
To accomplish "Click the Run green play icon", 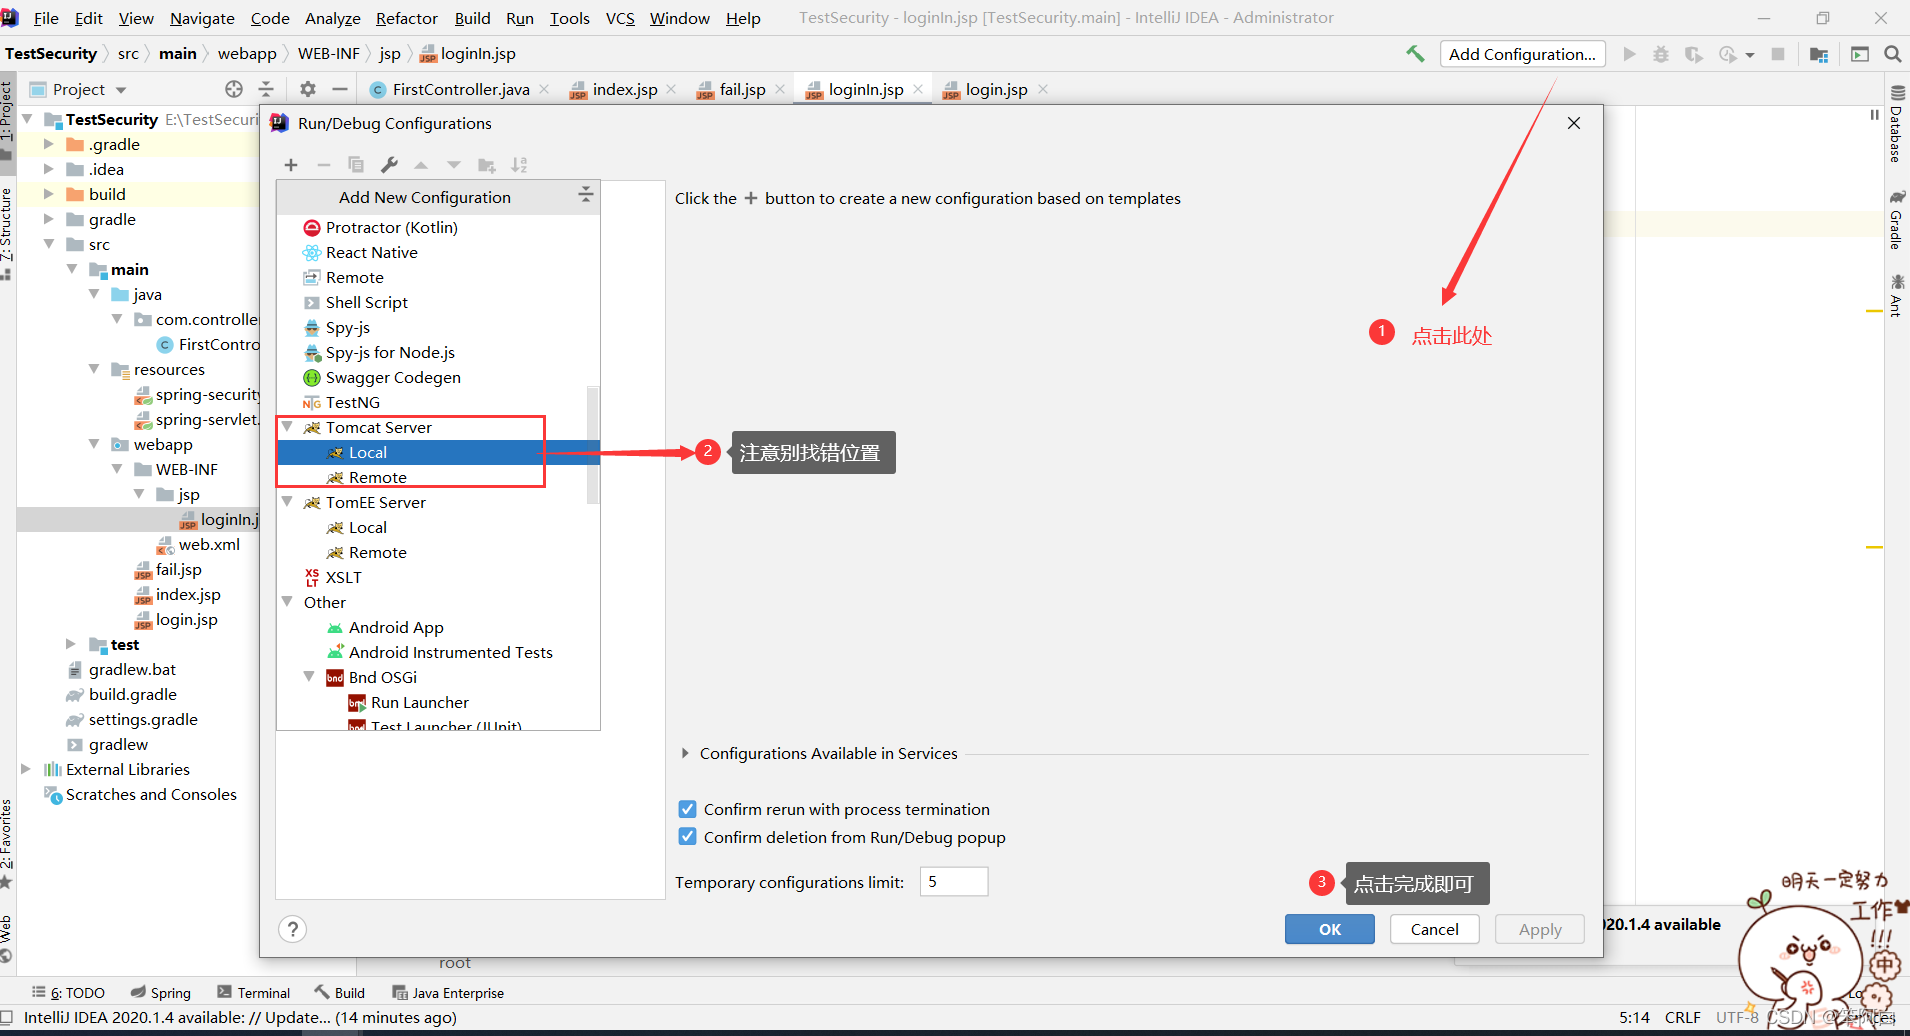I will pyautogui.click(x=1630, y=54).
